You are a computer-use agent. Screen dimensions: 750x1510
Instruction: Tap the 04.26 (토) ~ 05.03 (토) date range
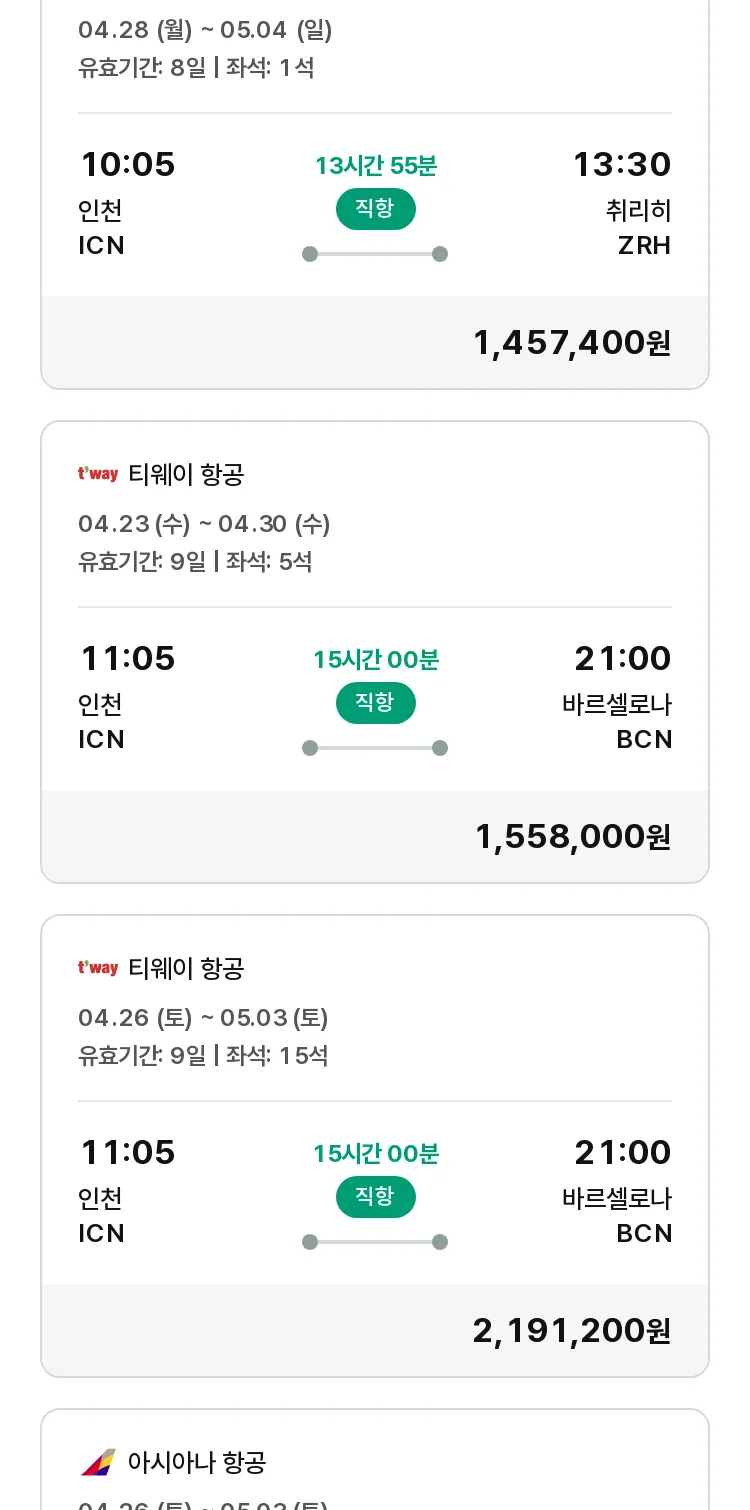pos(203,1018)
